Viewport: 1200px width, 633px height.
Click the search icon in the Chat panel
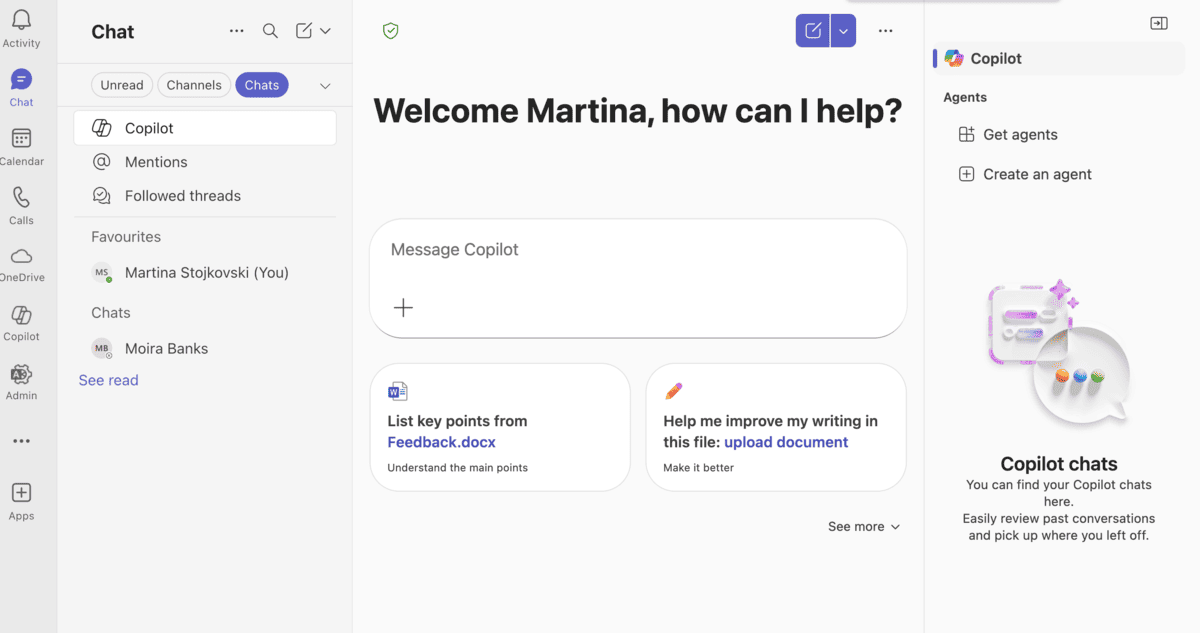[270, 31]
